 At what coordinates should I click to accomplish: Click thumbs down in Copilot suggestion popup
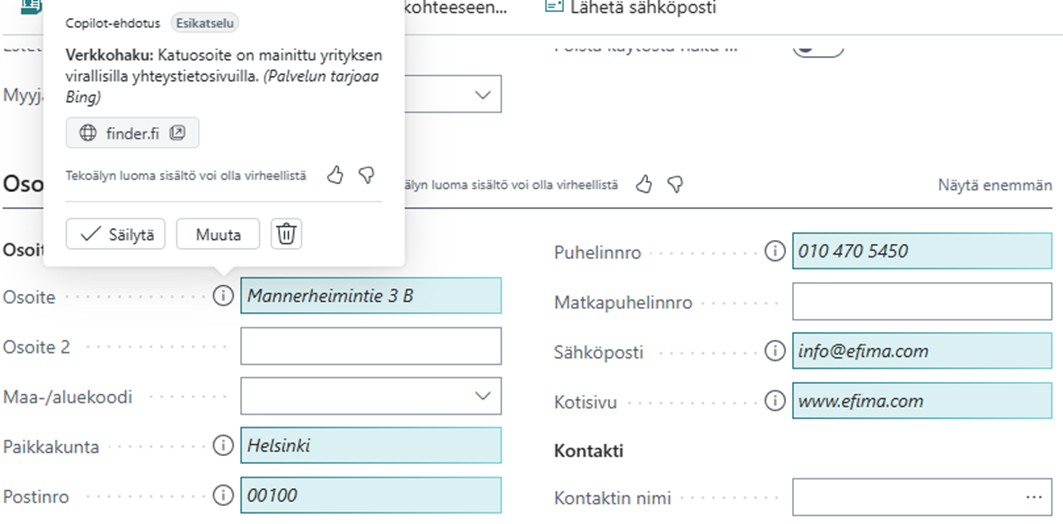click(x=367, y=176)
